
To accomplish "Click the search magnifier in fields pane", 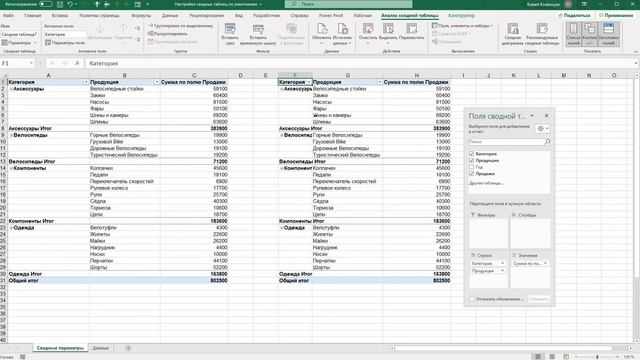I will (x=547, y=142).
